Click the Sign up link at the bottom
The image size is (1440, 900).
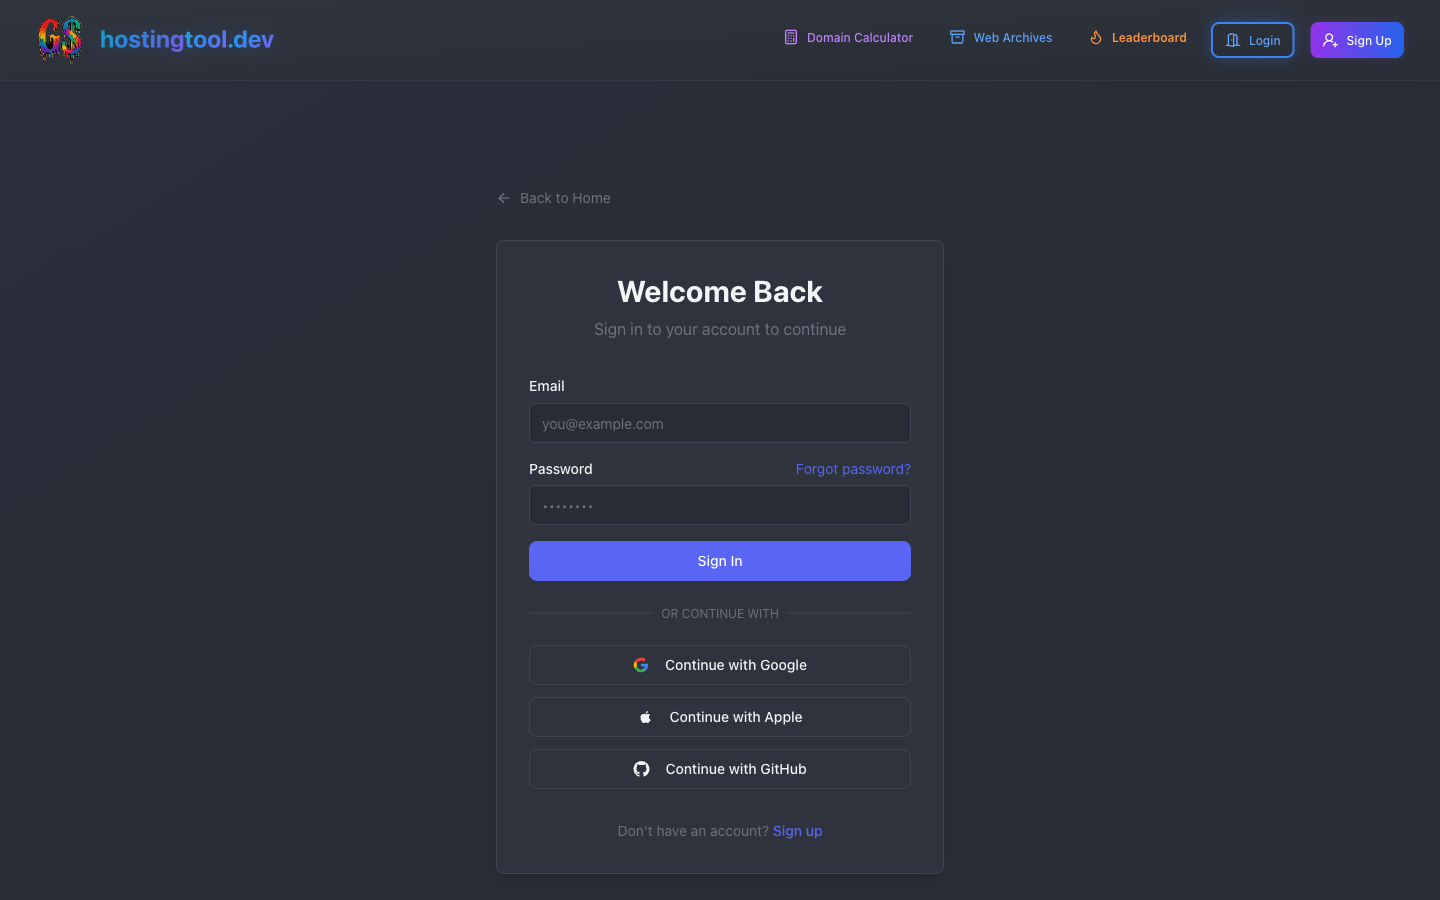tap(797, 831)
